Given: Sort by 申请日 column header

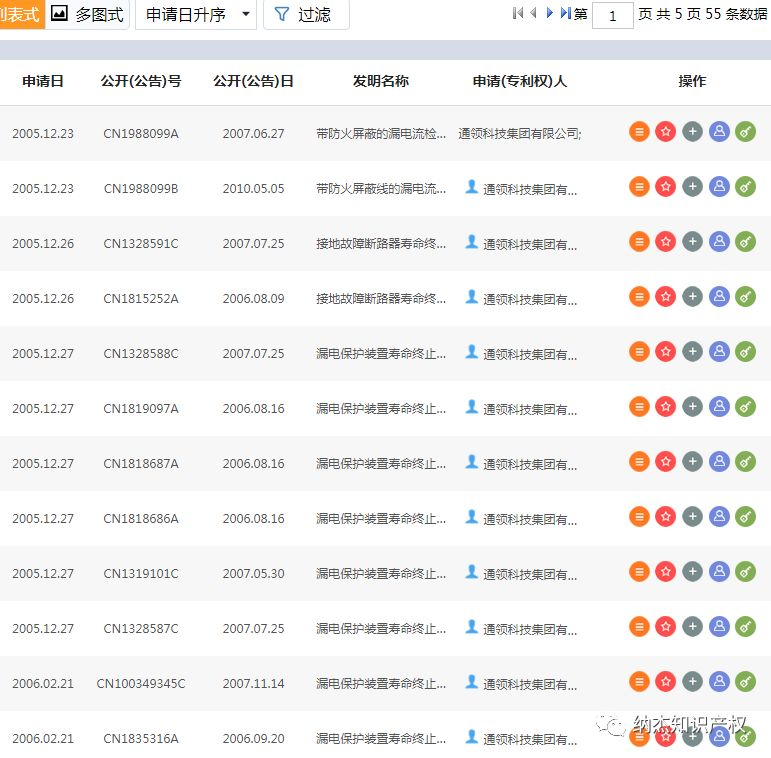Looking at the screenshot, I should [43, 81].
